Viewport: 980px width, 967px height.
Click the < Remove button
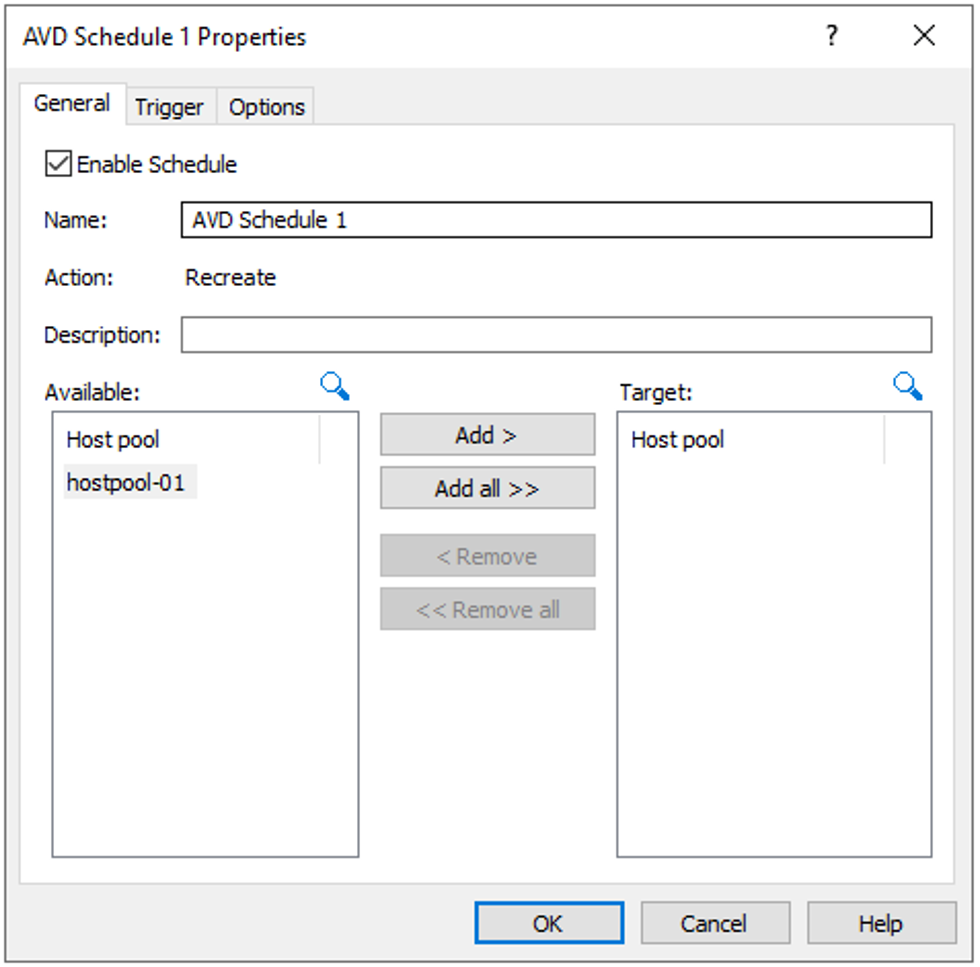[488, 556]
